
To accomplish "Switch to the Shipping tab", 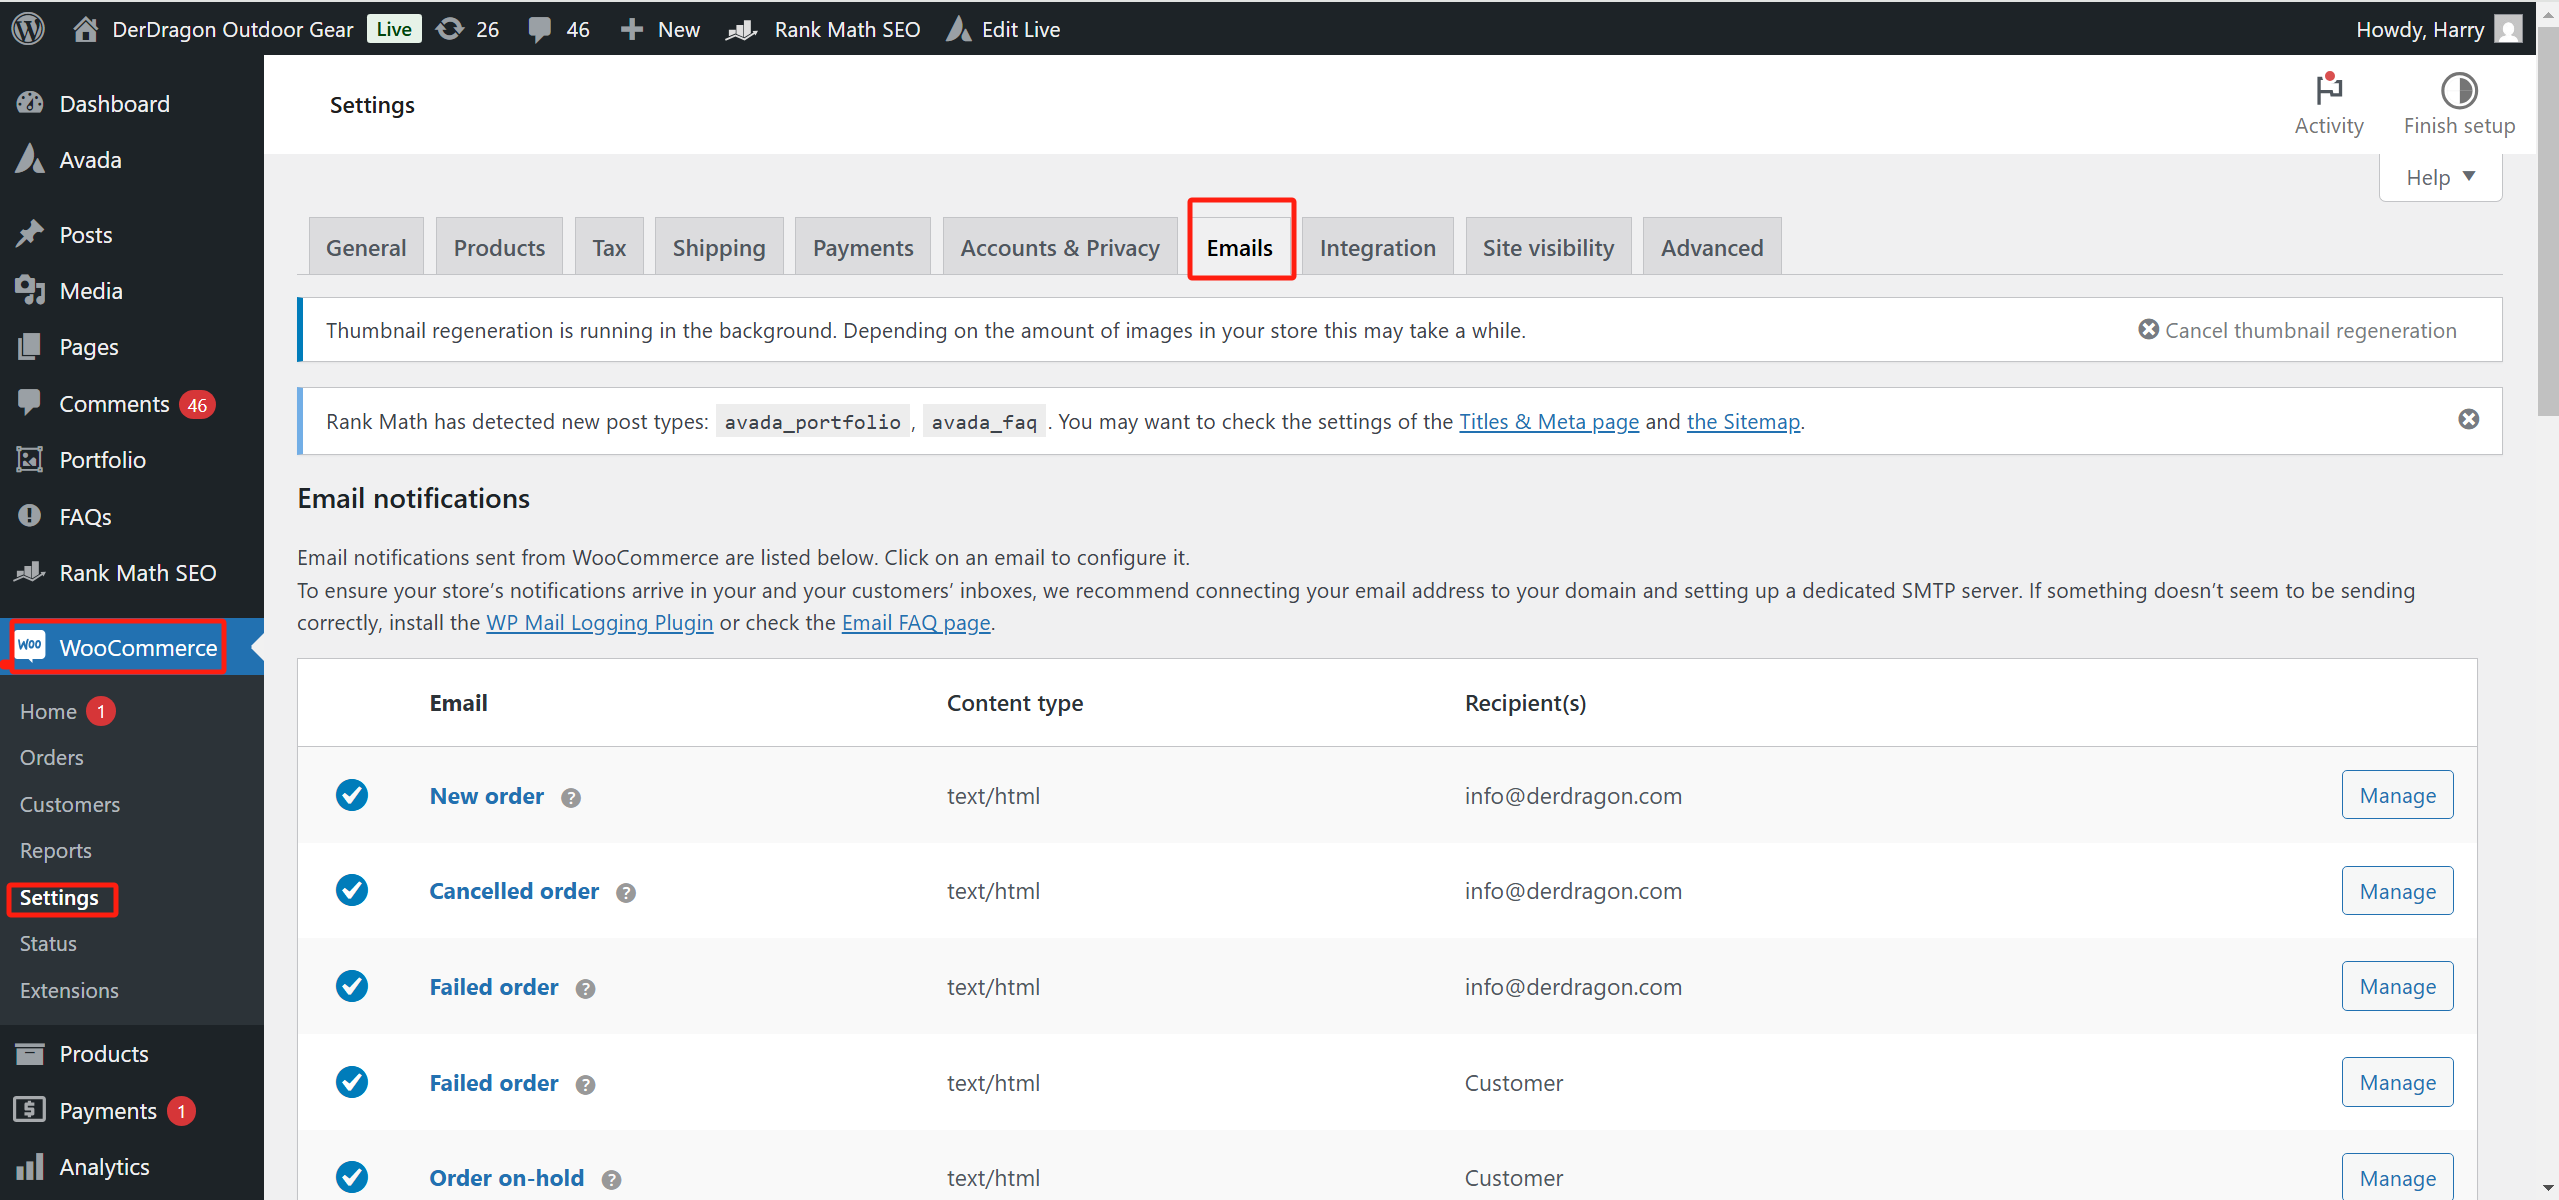I will (x=718, y=247).
